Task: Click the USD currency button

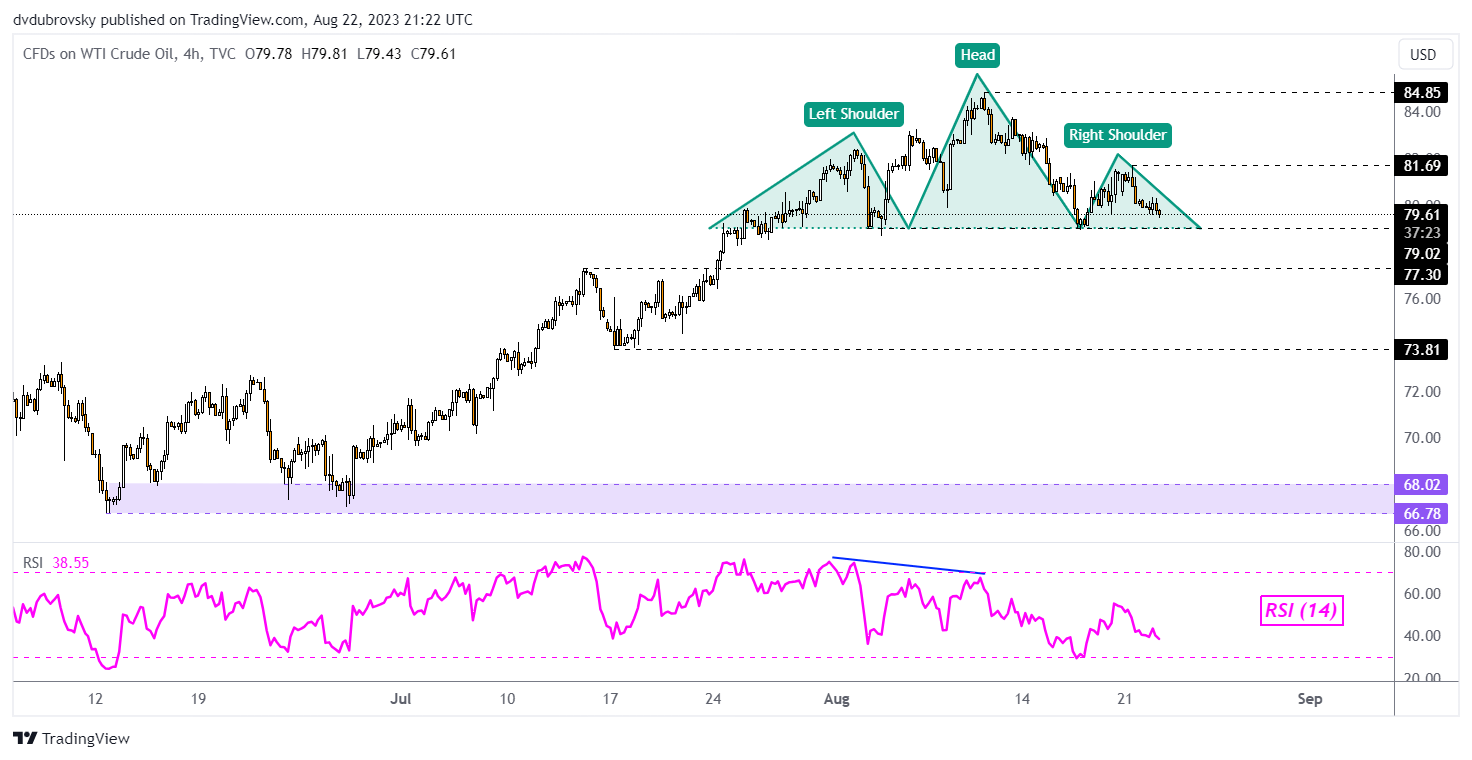Action: click(x=1426, y=54)
